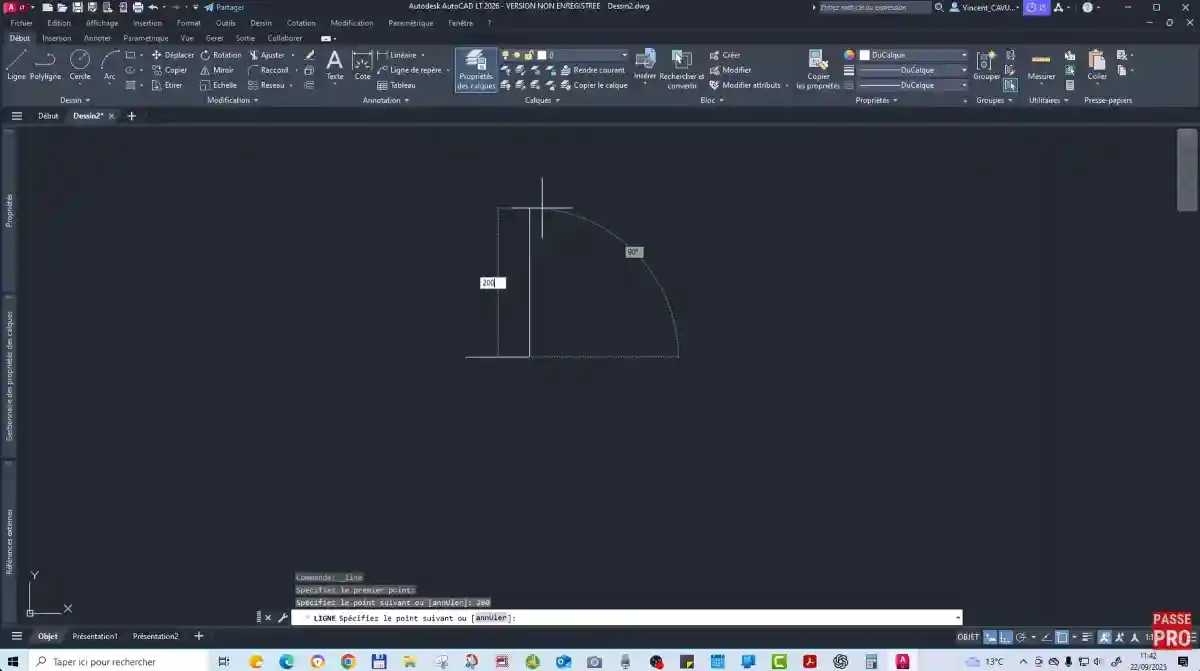Expand the Bloc panel dropdown

[714, 100]
